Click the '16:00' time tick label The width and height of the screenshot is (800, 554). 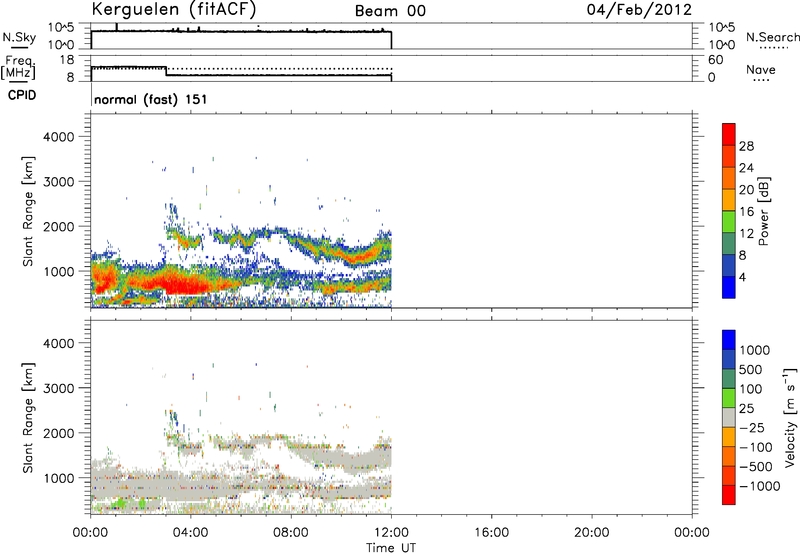(491, 533)
